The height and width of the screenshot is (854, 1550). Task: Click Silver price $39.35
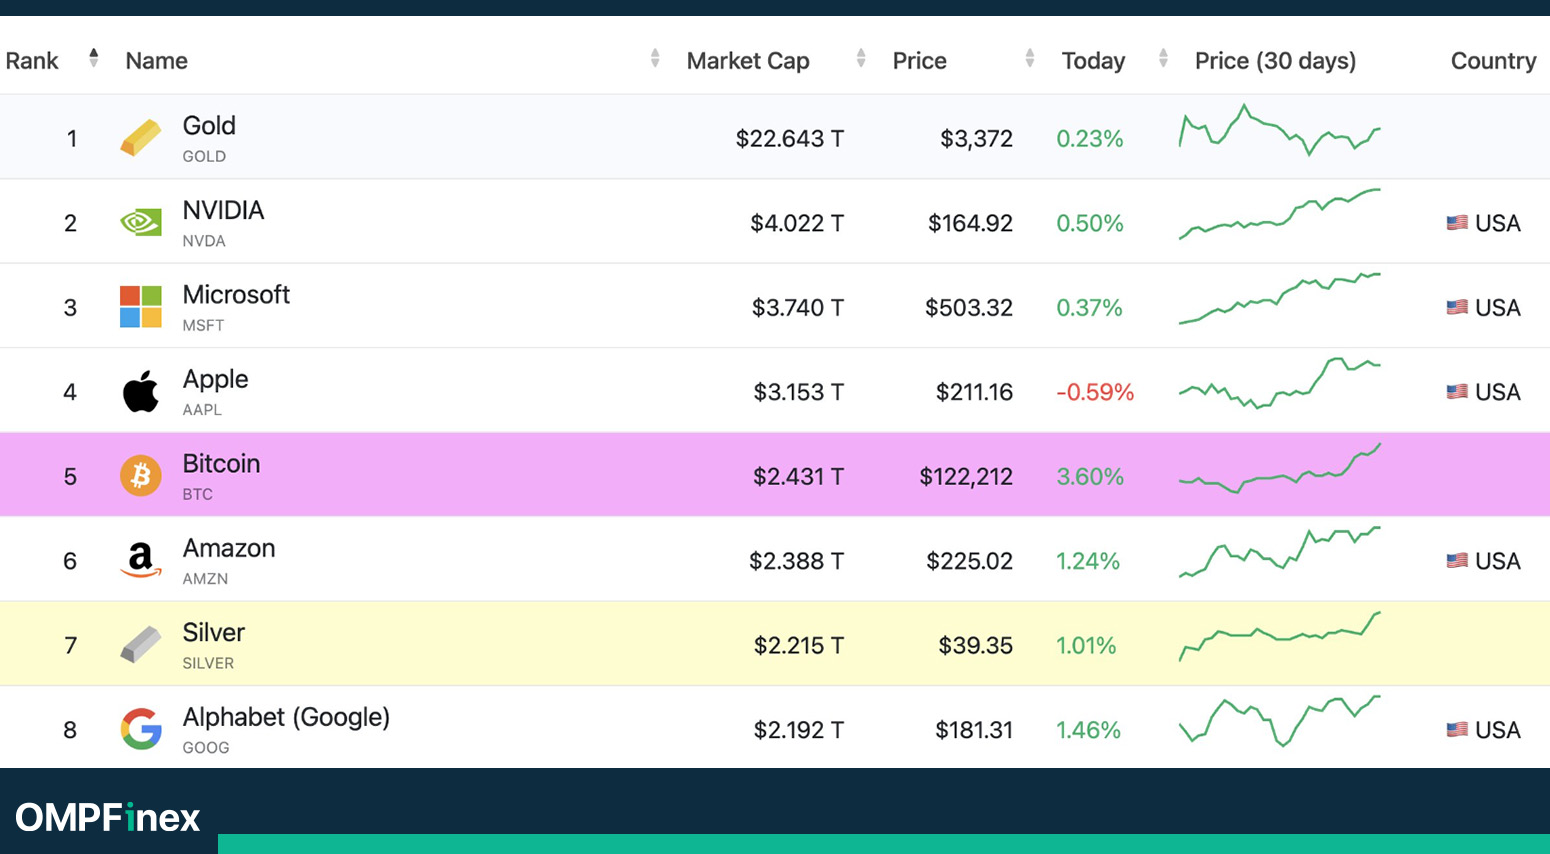click(x=976, y=646)
